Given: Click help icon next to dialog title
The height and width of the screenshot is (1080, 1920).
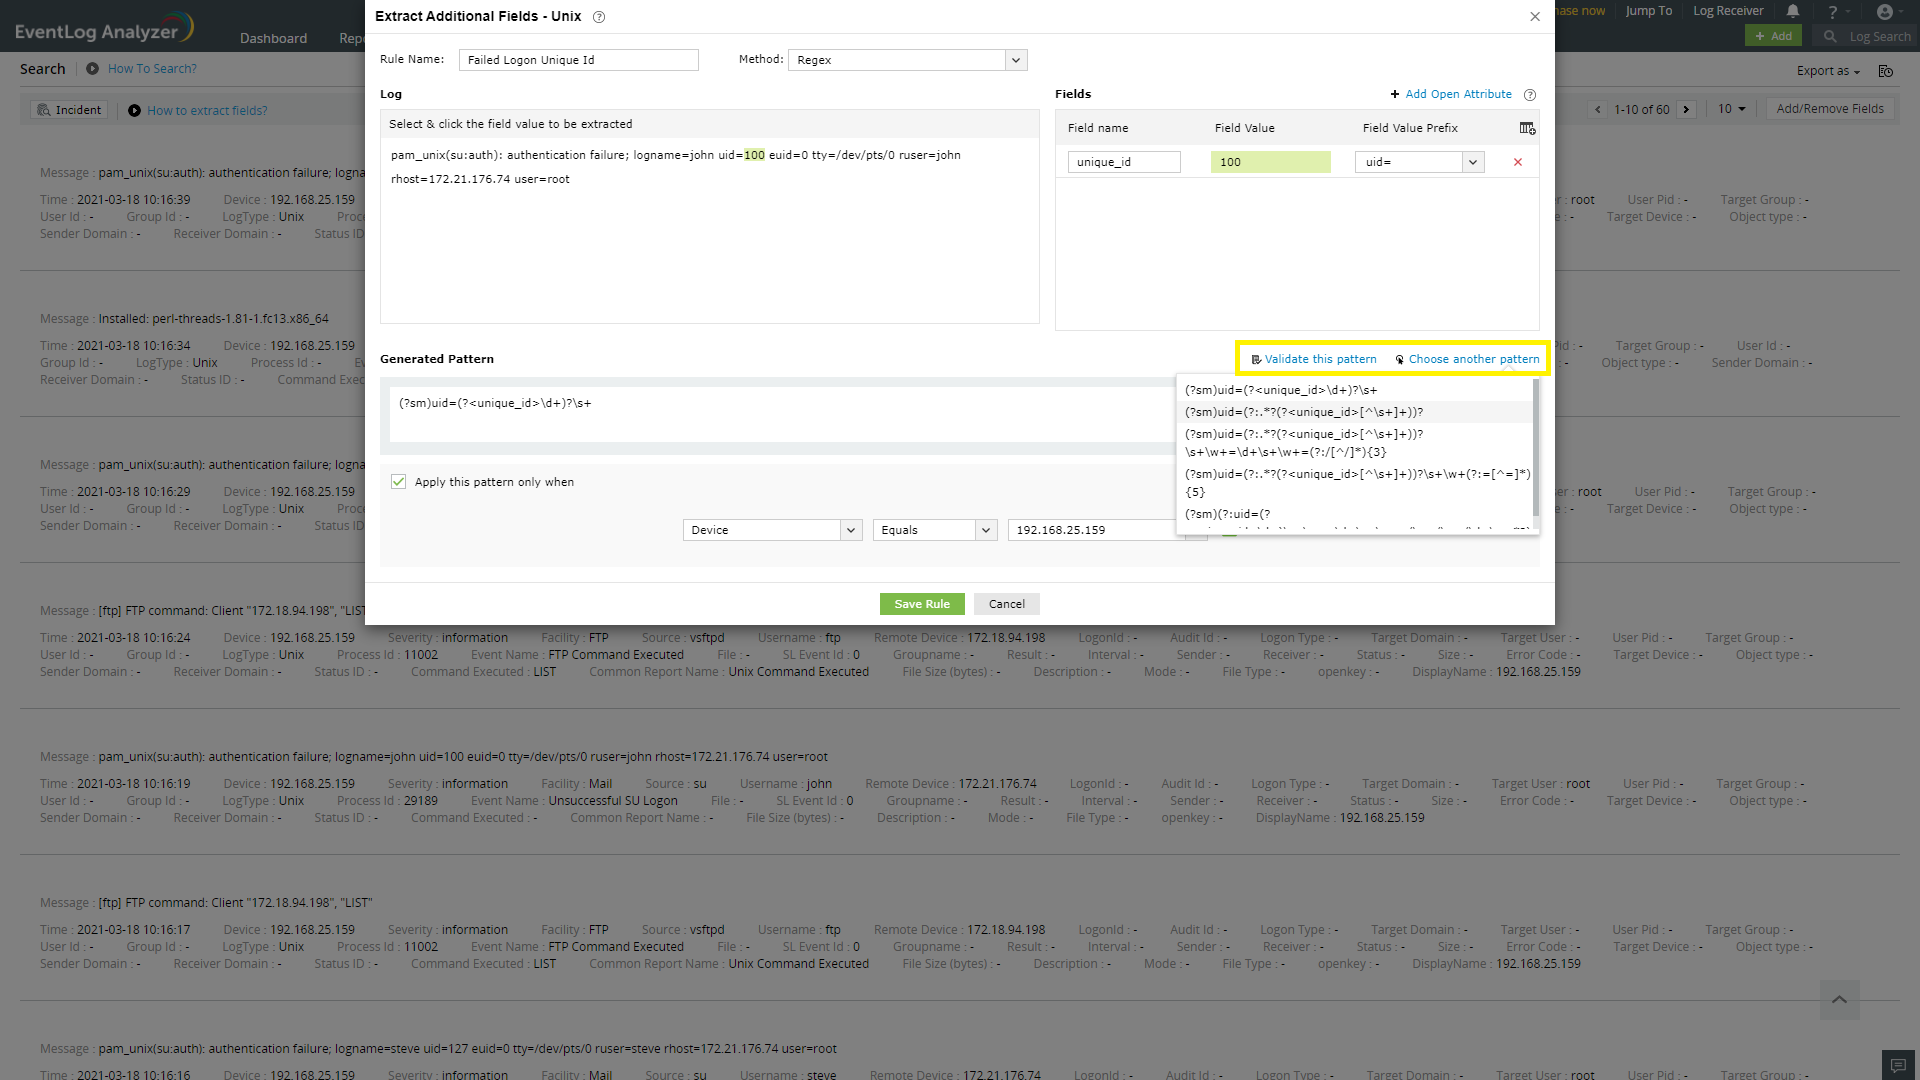Looking at the screenshot, I should point(599,17).
